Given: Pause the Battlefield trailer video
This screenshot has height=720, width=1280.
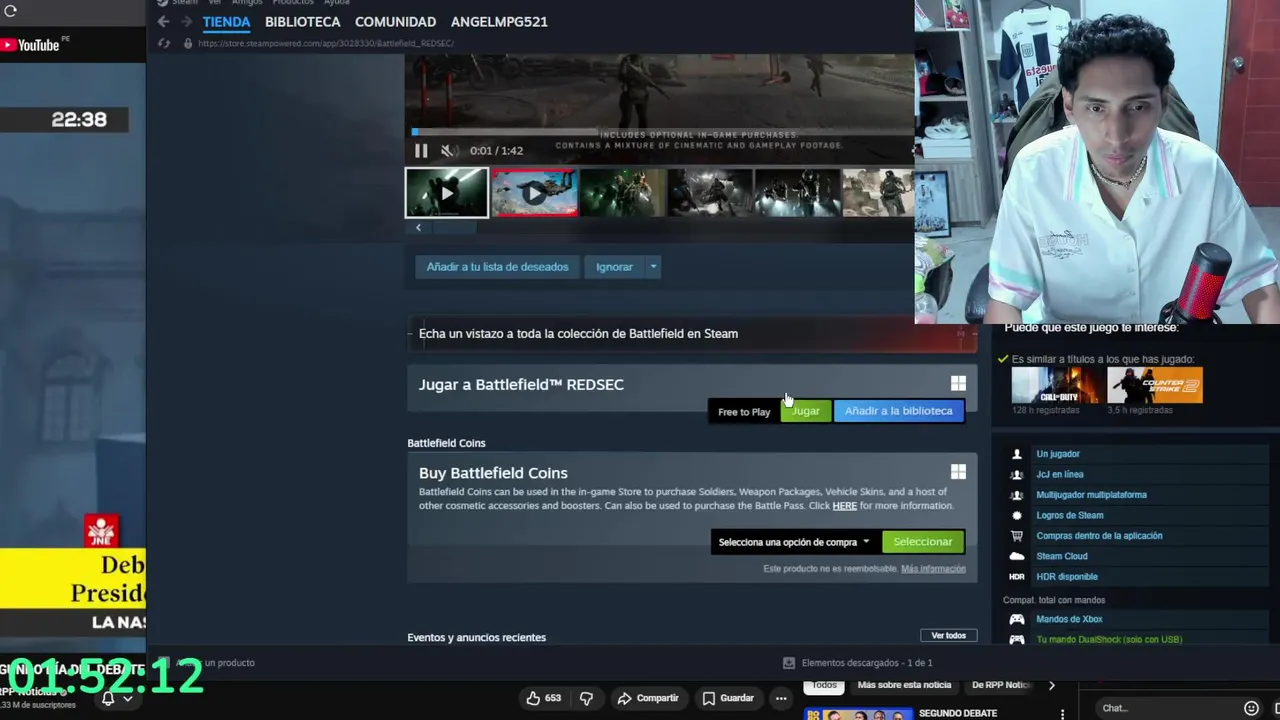Looking at the screenshot, I should [x=421, y=151].
